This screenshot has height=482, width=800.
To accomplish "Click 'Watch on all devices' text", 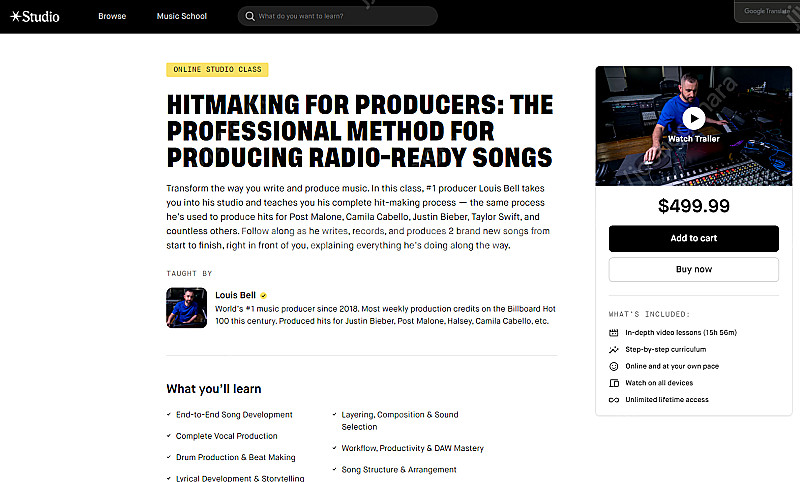I will 659,383.
